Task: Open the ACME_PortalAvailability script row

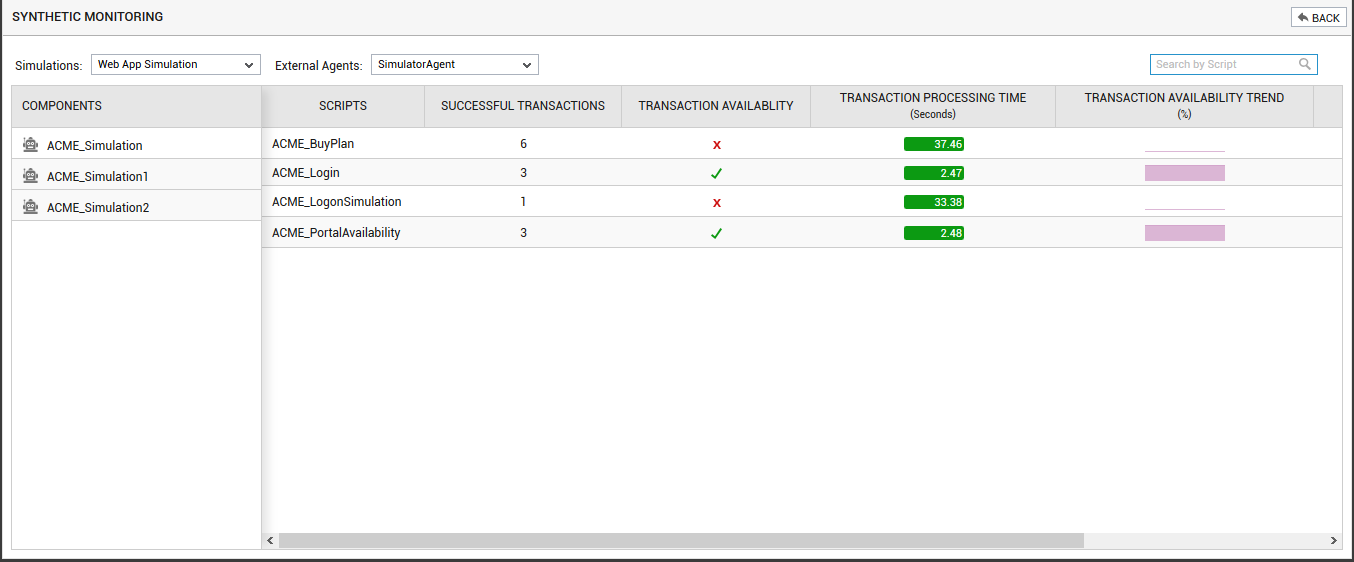Action: (801, 233)
